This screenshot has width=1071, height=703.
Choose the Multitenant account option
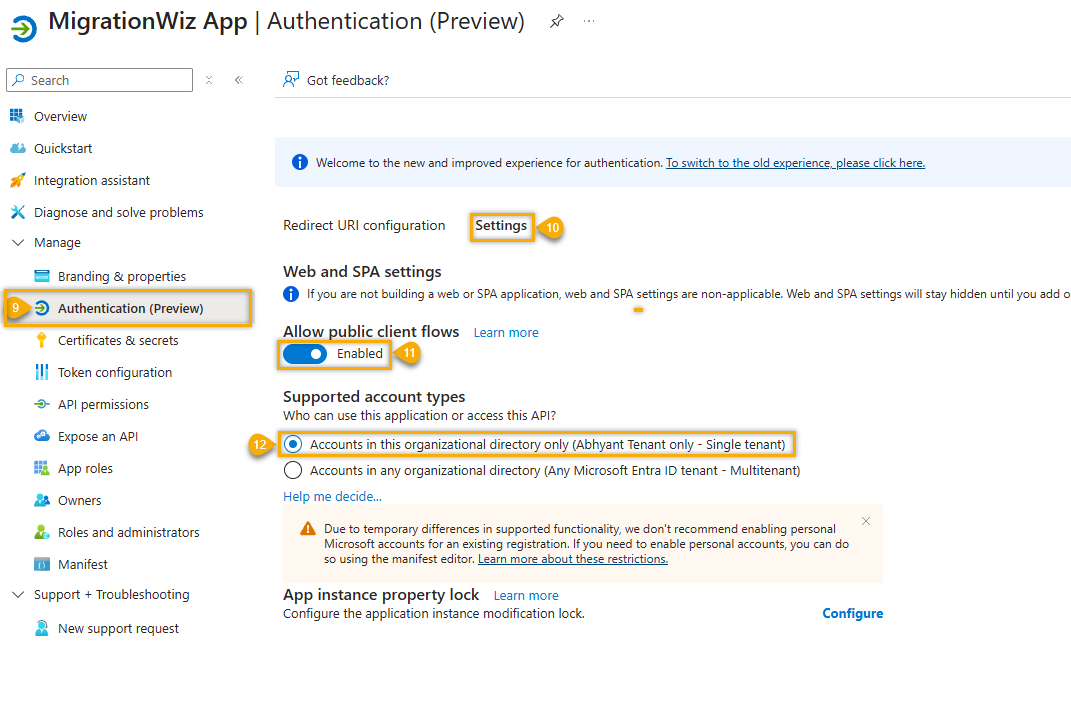(293, 470)
